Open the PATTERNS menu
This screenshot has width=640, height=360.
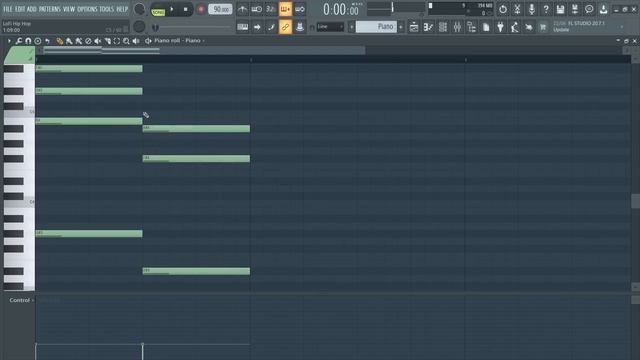[49, 9]
